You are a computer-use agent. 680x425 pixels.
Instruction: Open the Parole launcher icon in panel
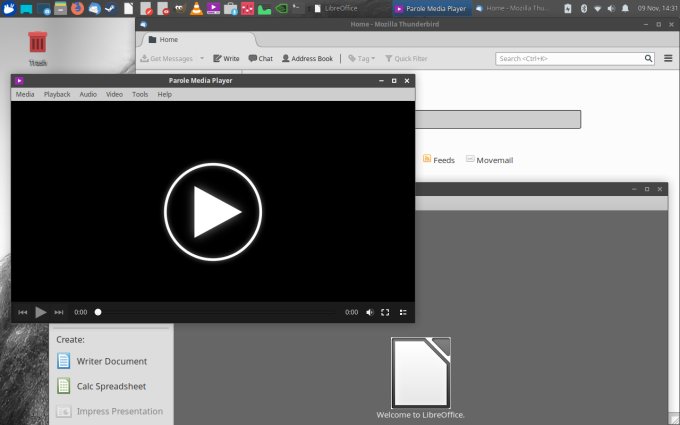213,8
